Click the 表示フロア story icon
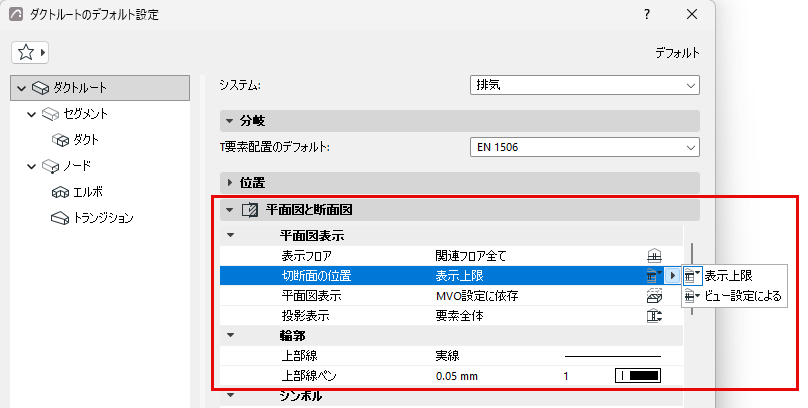Viewport: 808px width, 408px height. click(x=654, y=256)
